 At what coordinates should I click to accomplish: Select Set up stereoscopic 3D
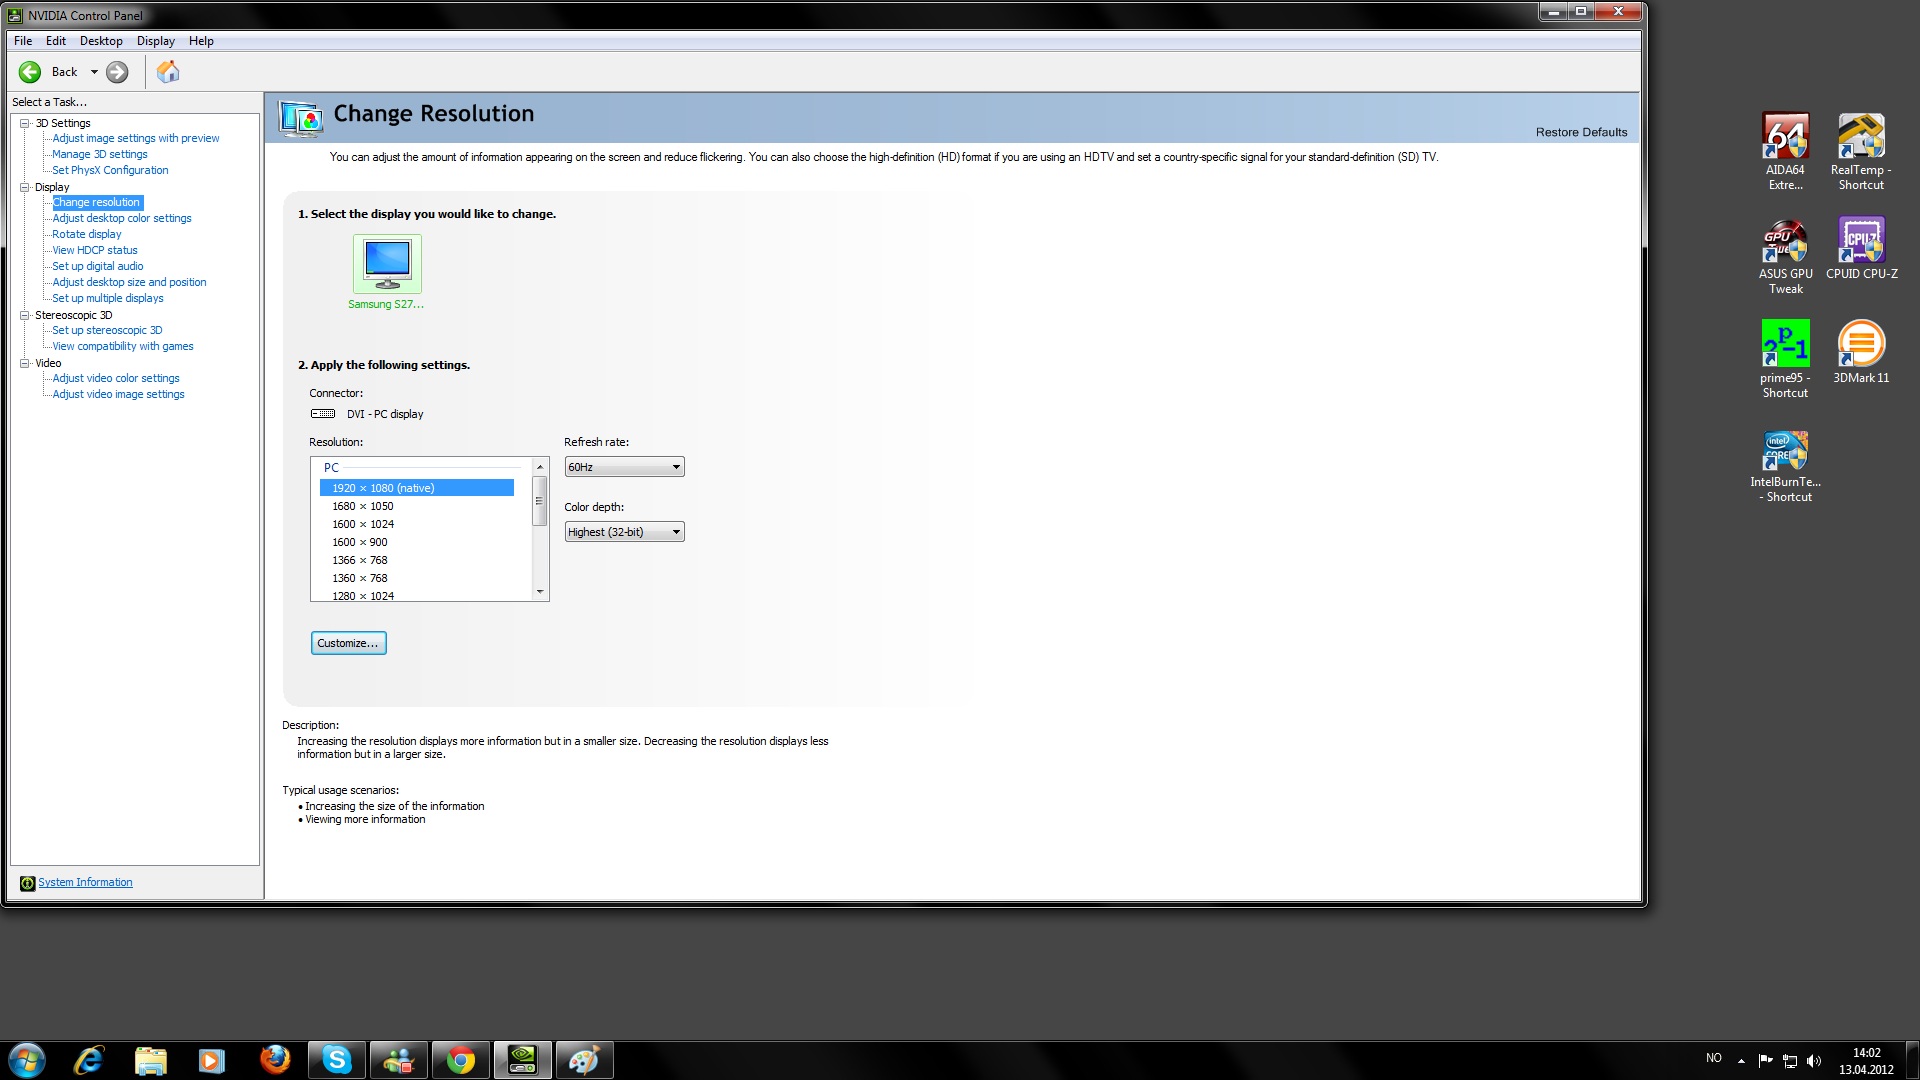tap(107, 330)
